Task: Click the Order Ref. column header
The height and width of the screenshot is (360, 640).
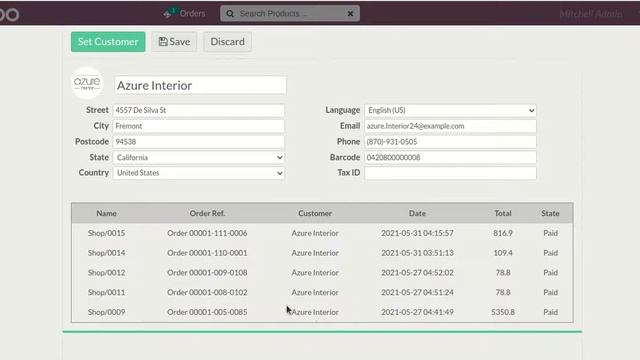Action: 207,213
